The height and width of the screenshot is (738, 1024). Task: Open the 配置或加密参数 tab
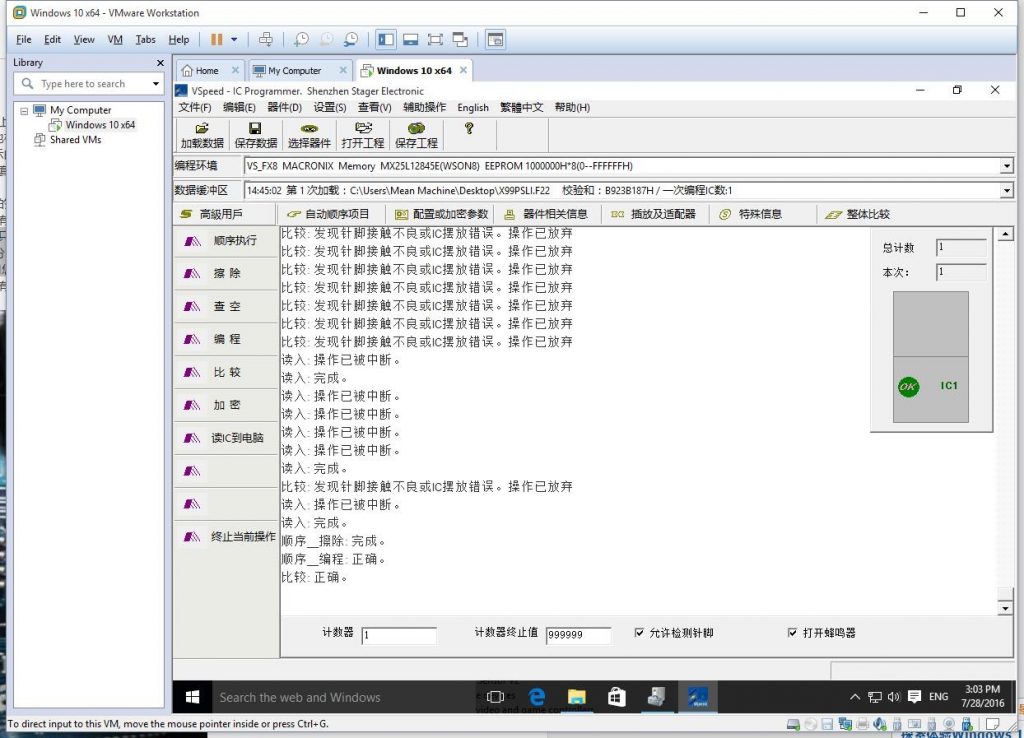(x=441, y=214)
